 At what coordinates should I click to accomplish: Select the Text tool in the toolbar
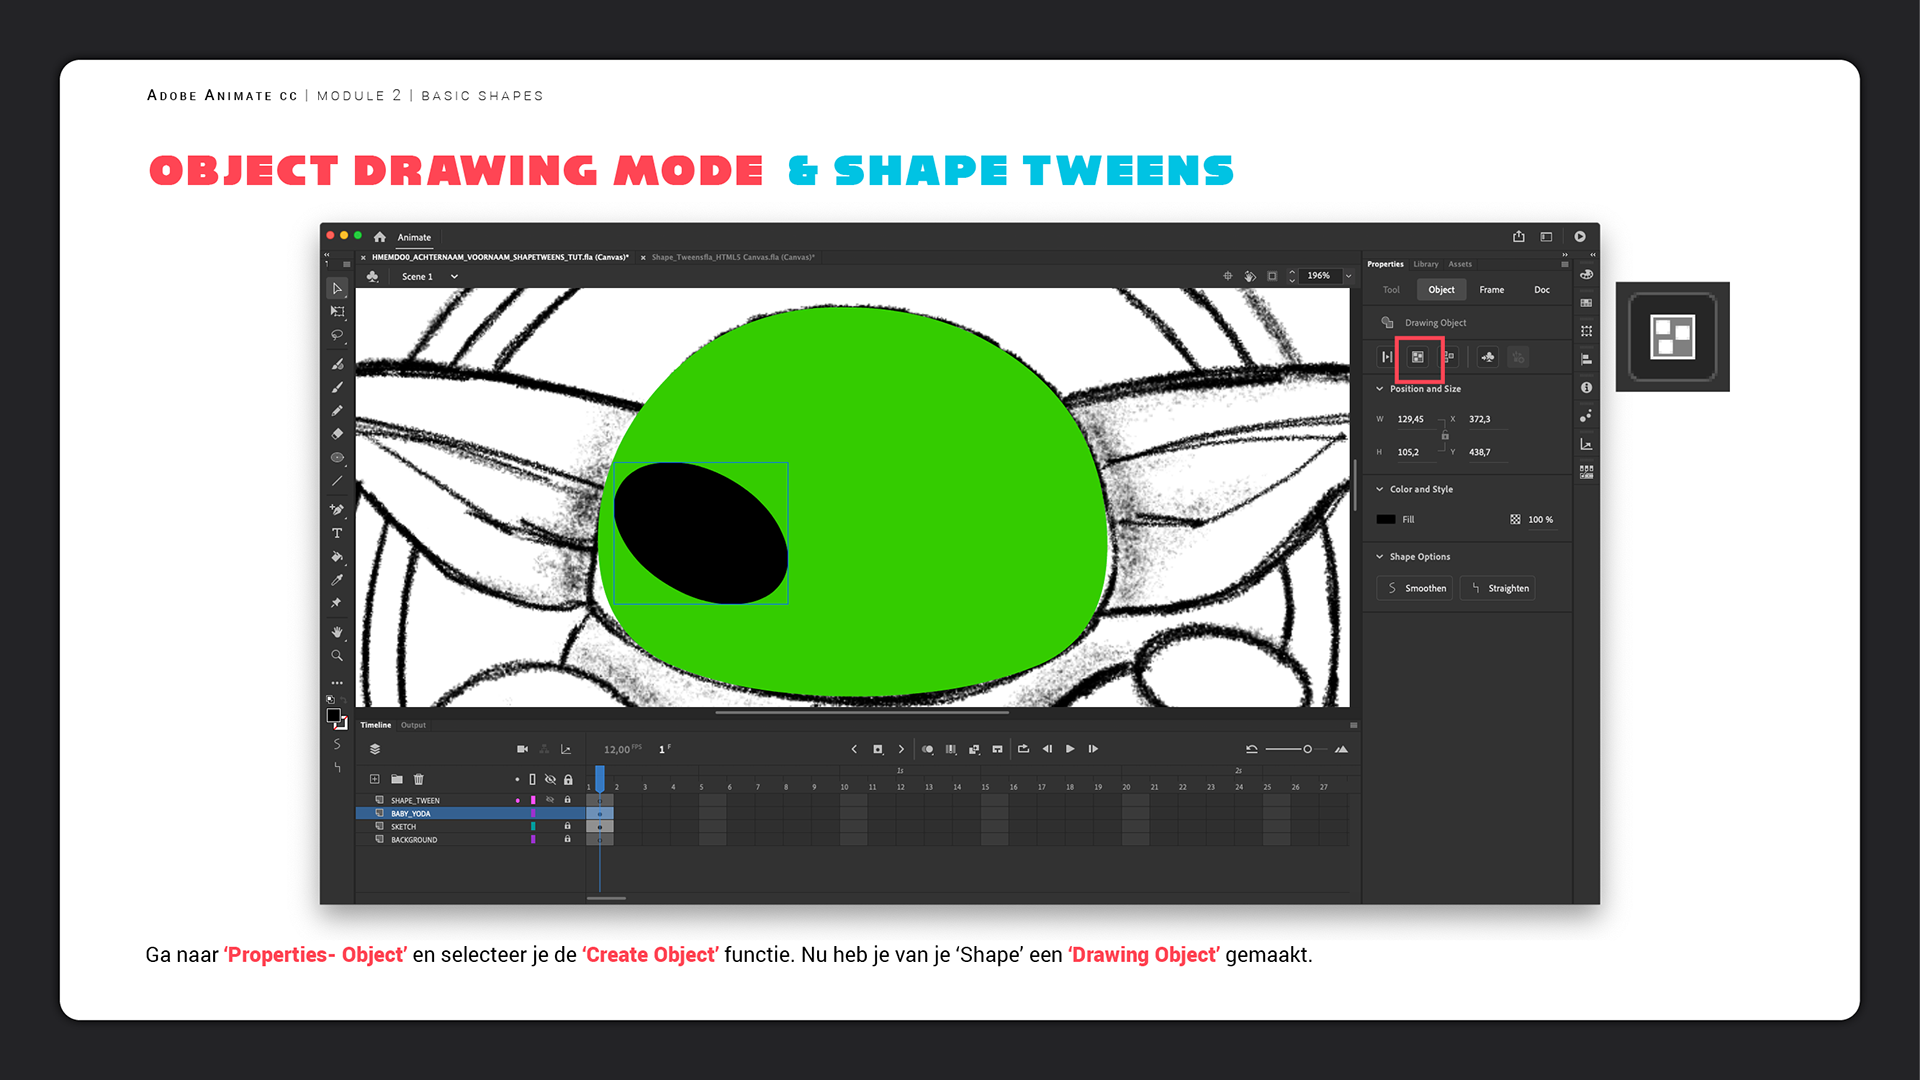coord(337,534)
